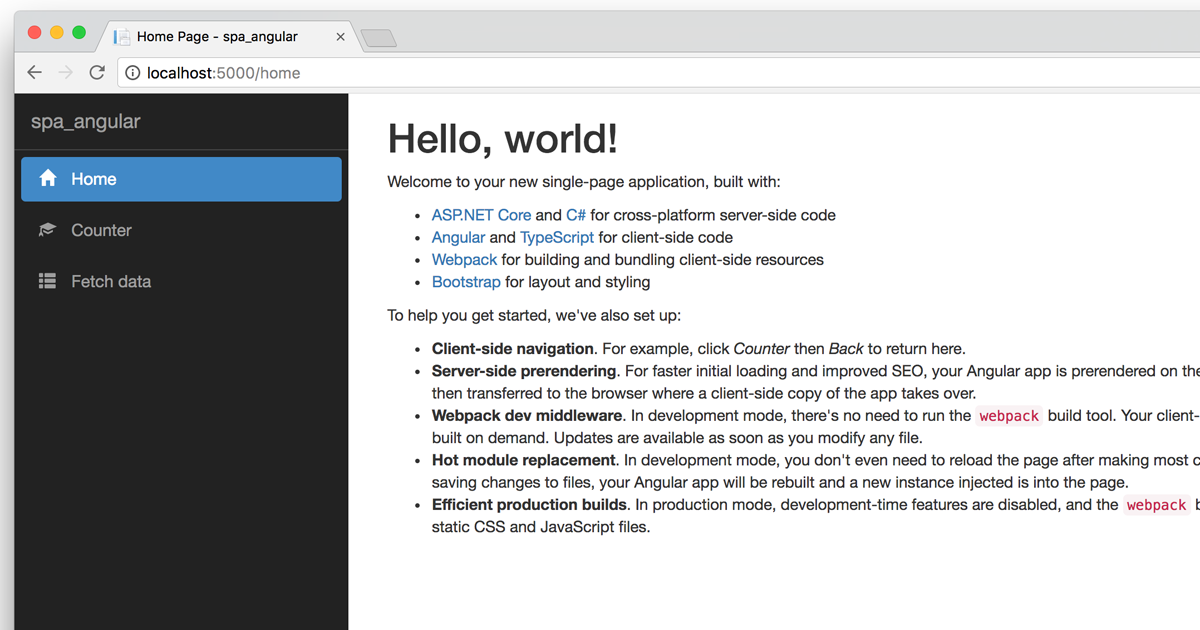Click the browser back arrow
Image resolution: width=1200 pixels, height=630 pixels.
[34, 72]
